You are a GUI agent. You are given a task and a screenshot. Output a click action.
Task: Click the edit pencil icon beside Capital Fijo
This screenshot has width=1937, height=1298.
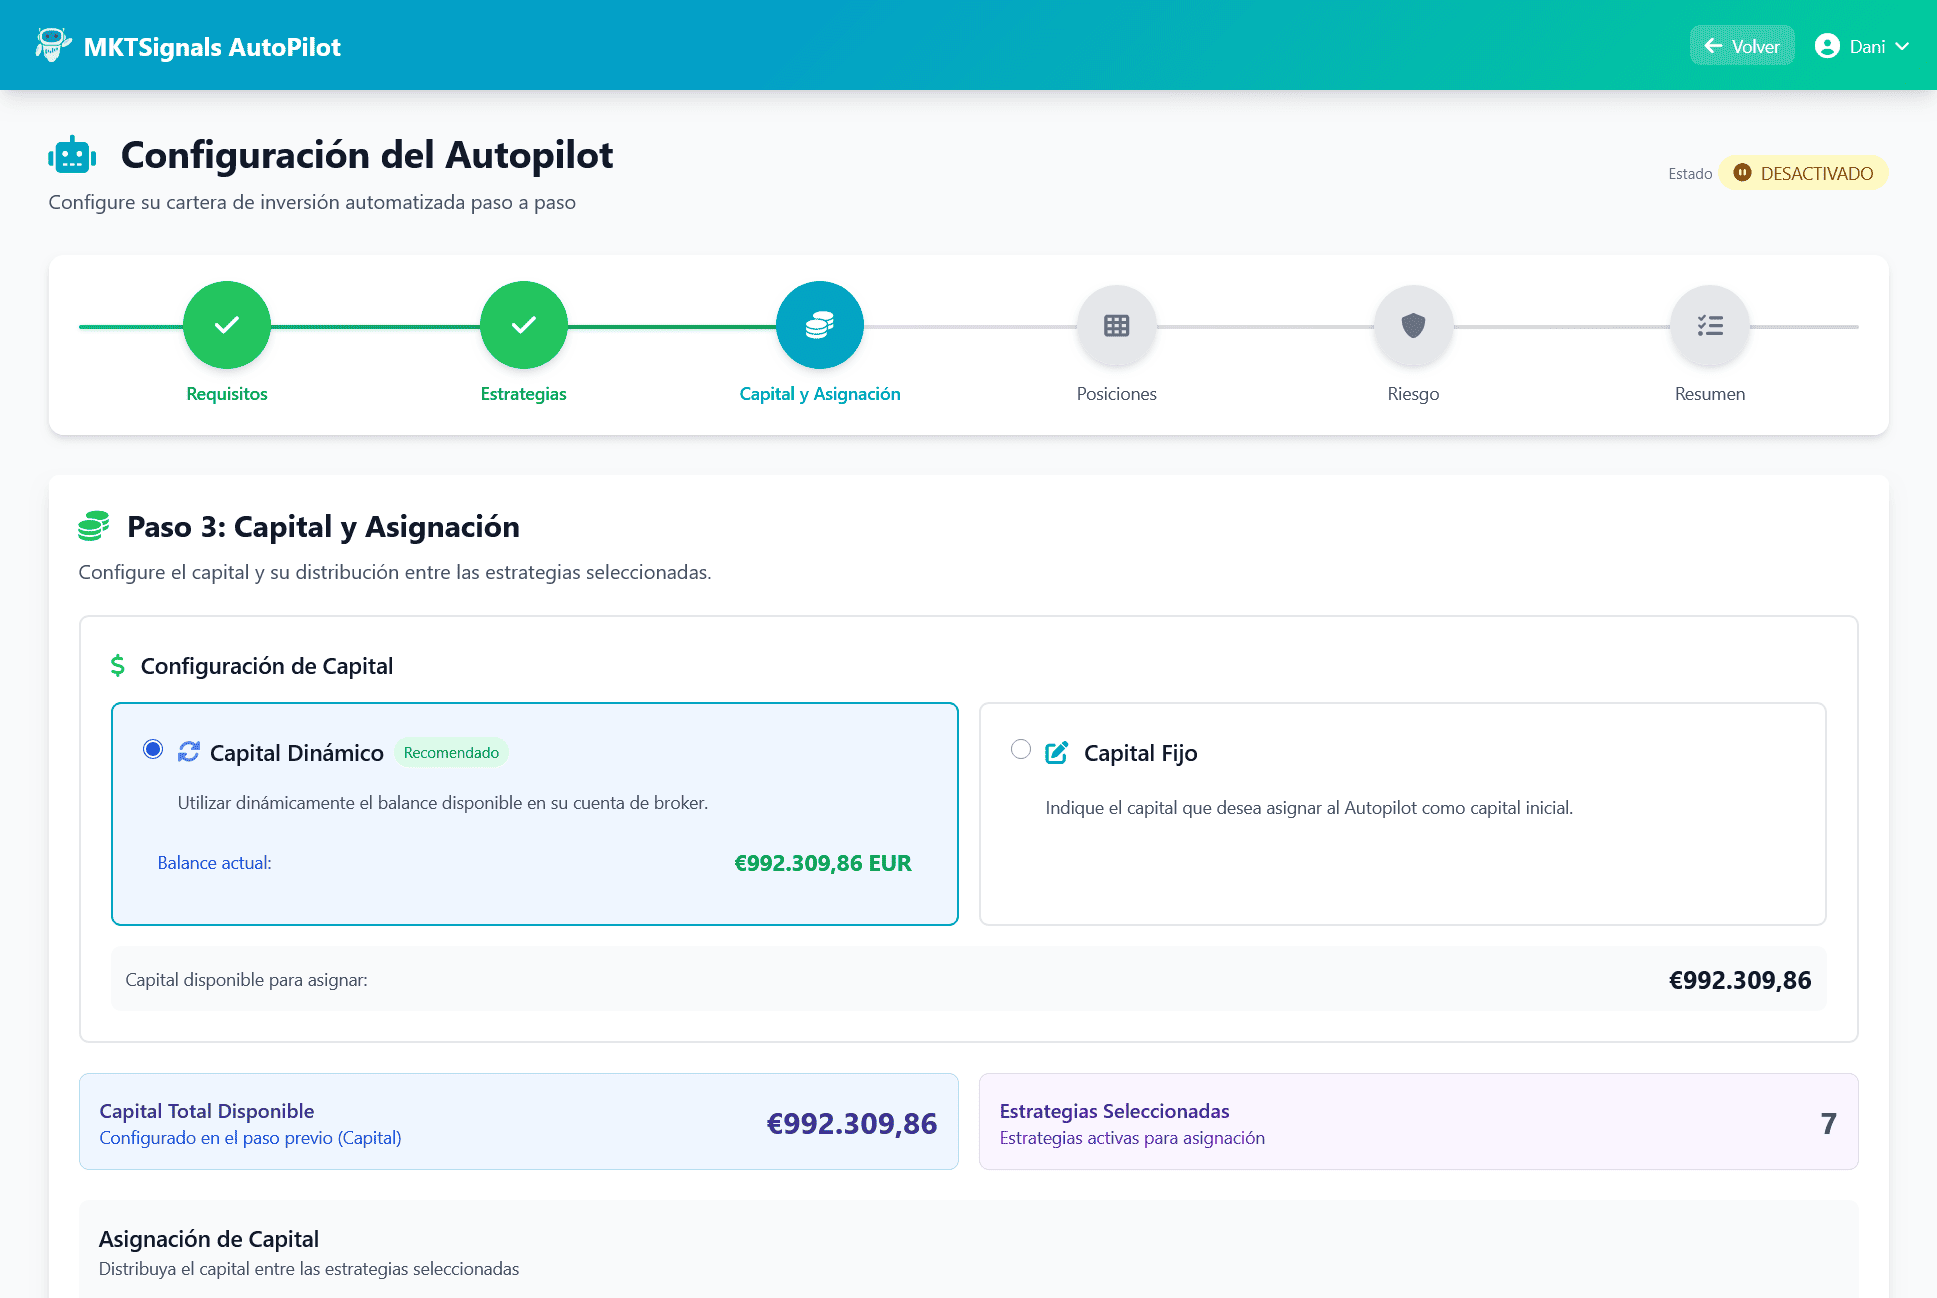click(1057, 752)
